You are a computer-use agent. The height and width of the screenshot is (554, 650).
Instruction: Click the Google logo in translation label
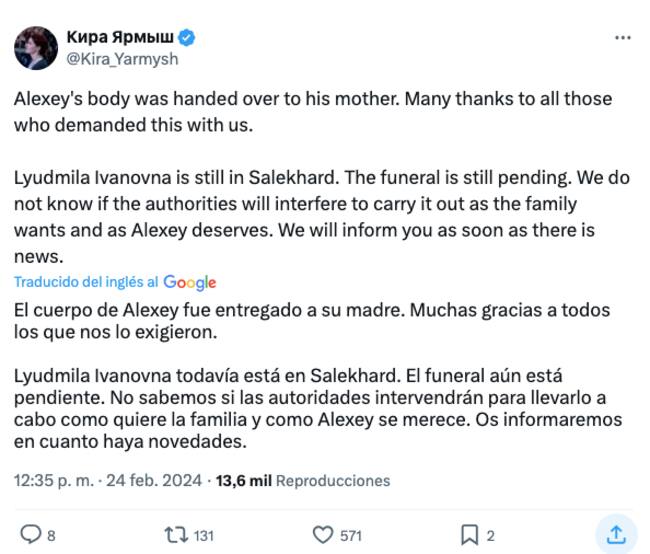click(x=189, y=283)
